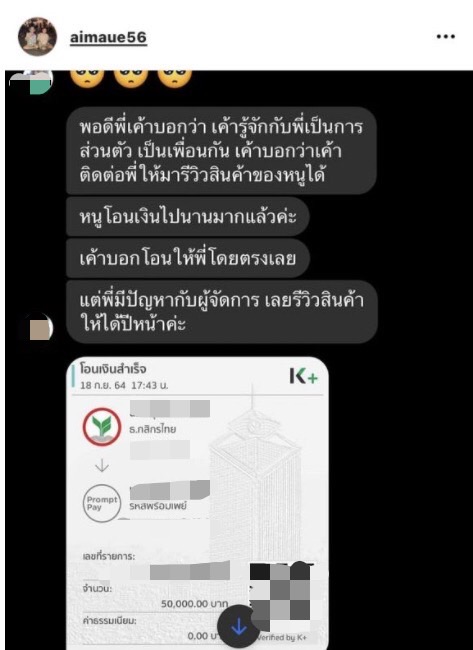This screenshot has height=650, width=473.
Task: Click the third sleepy-face emoji
Action: coord(175,78)
